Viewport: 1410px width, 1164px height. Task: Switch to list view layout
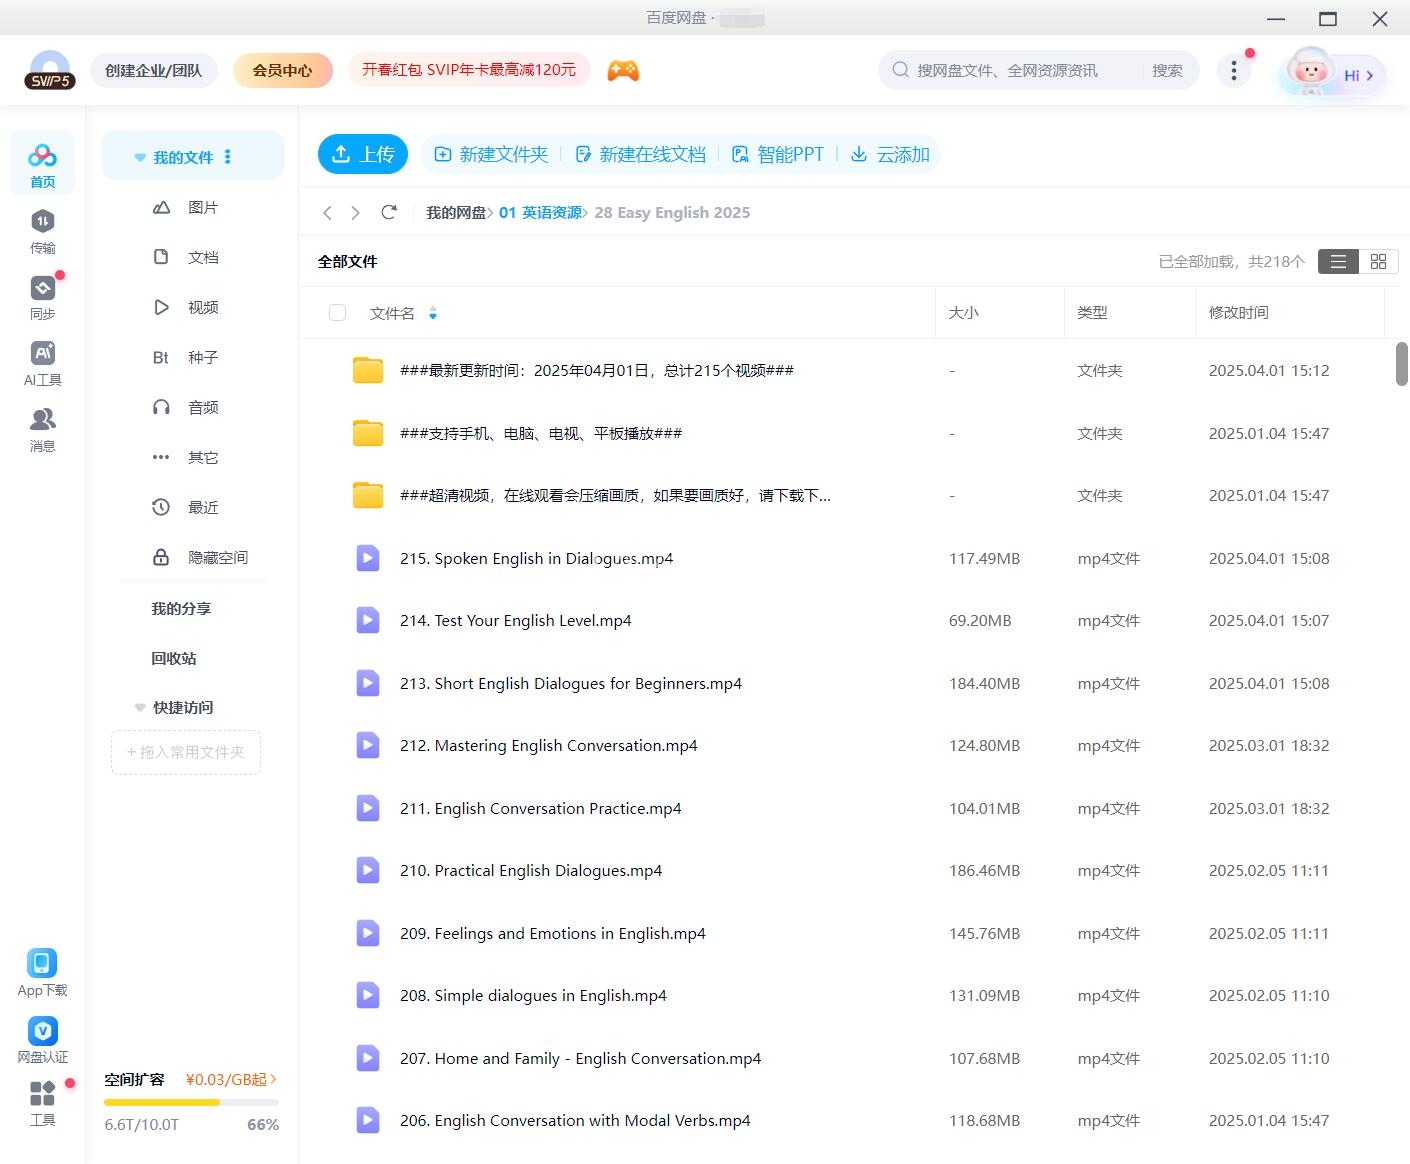coord(1338,261)
